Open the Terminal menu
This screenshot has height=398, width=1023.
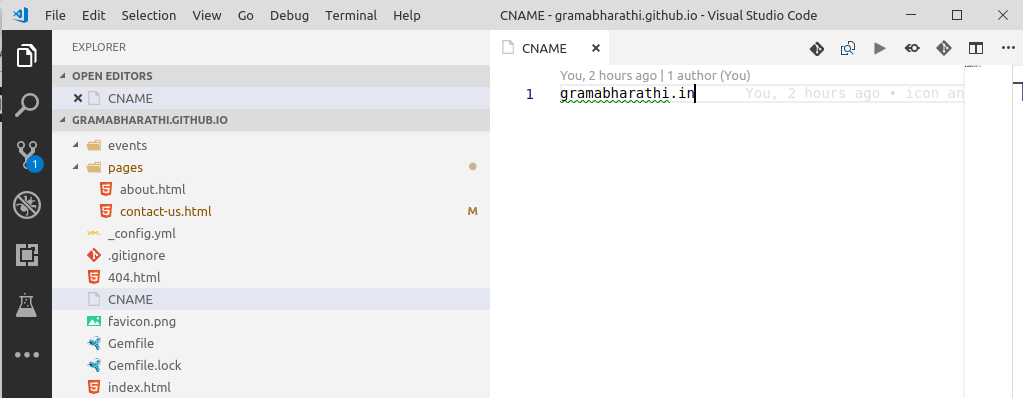(x=352, y=15)
